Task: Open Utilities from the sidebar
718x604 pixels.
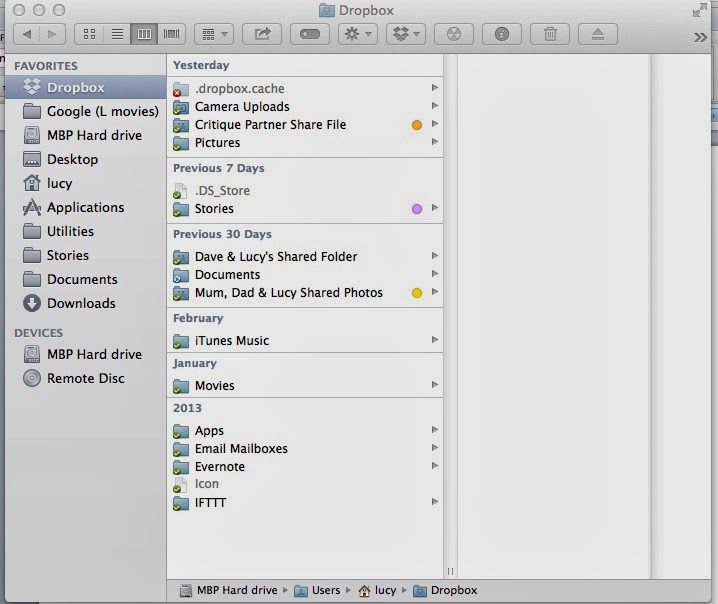Action: 86,231
